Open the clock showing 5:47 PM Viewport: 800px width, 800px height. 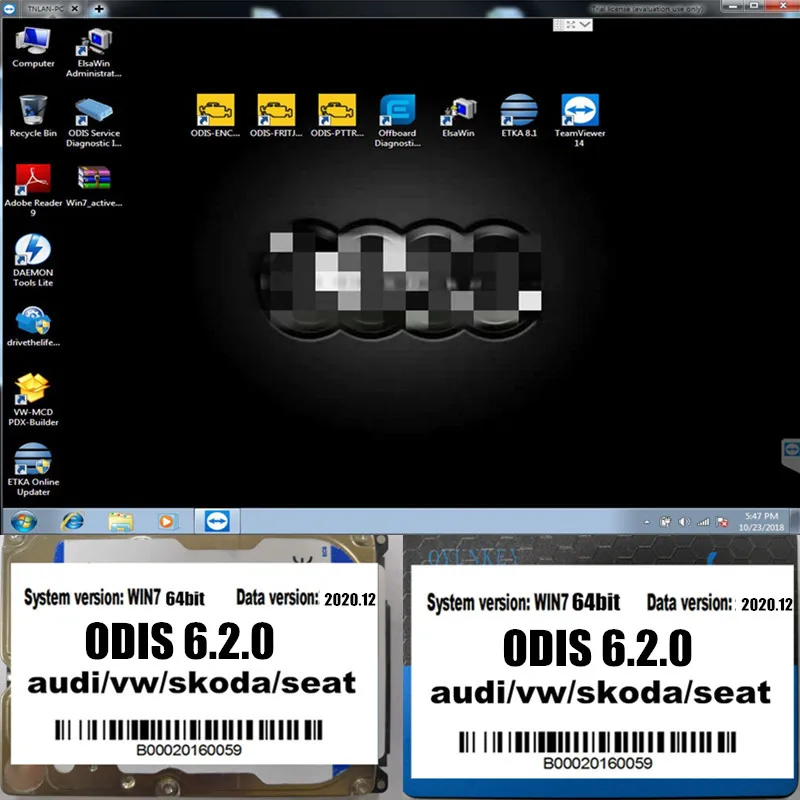[x=761, y=521]
